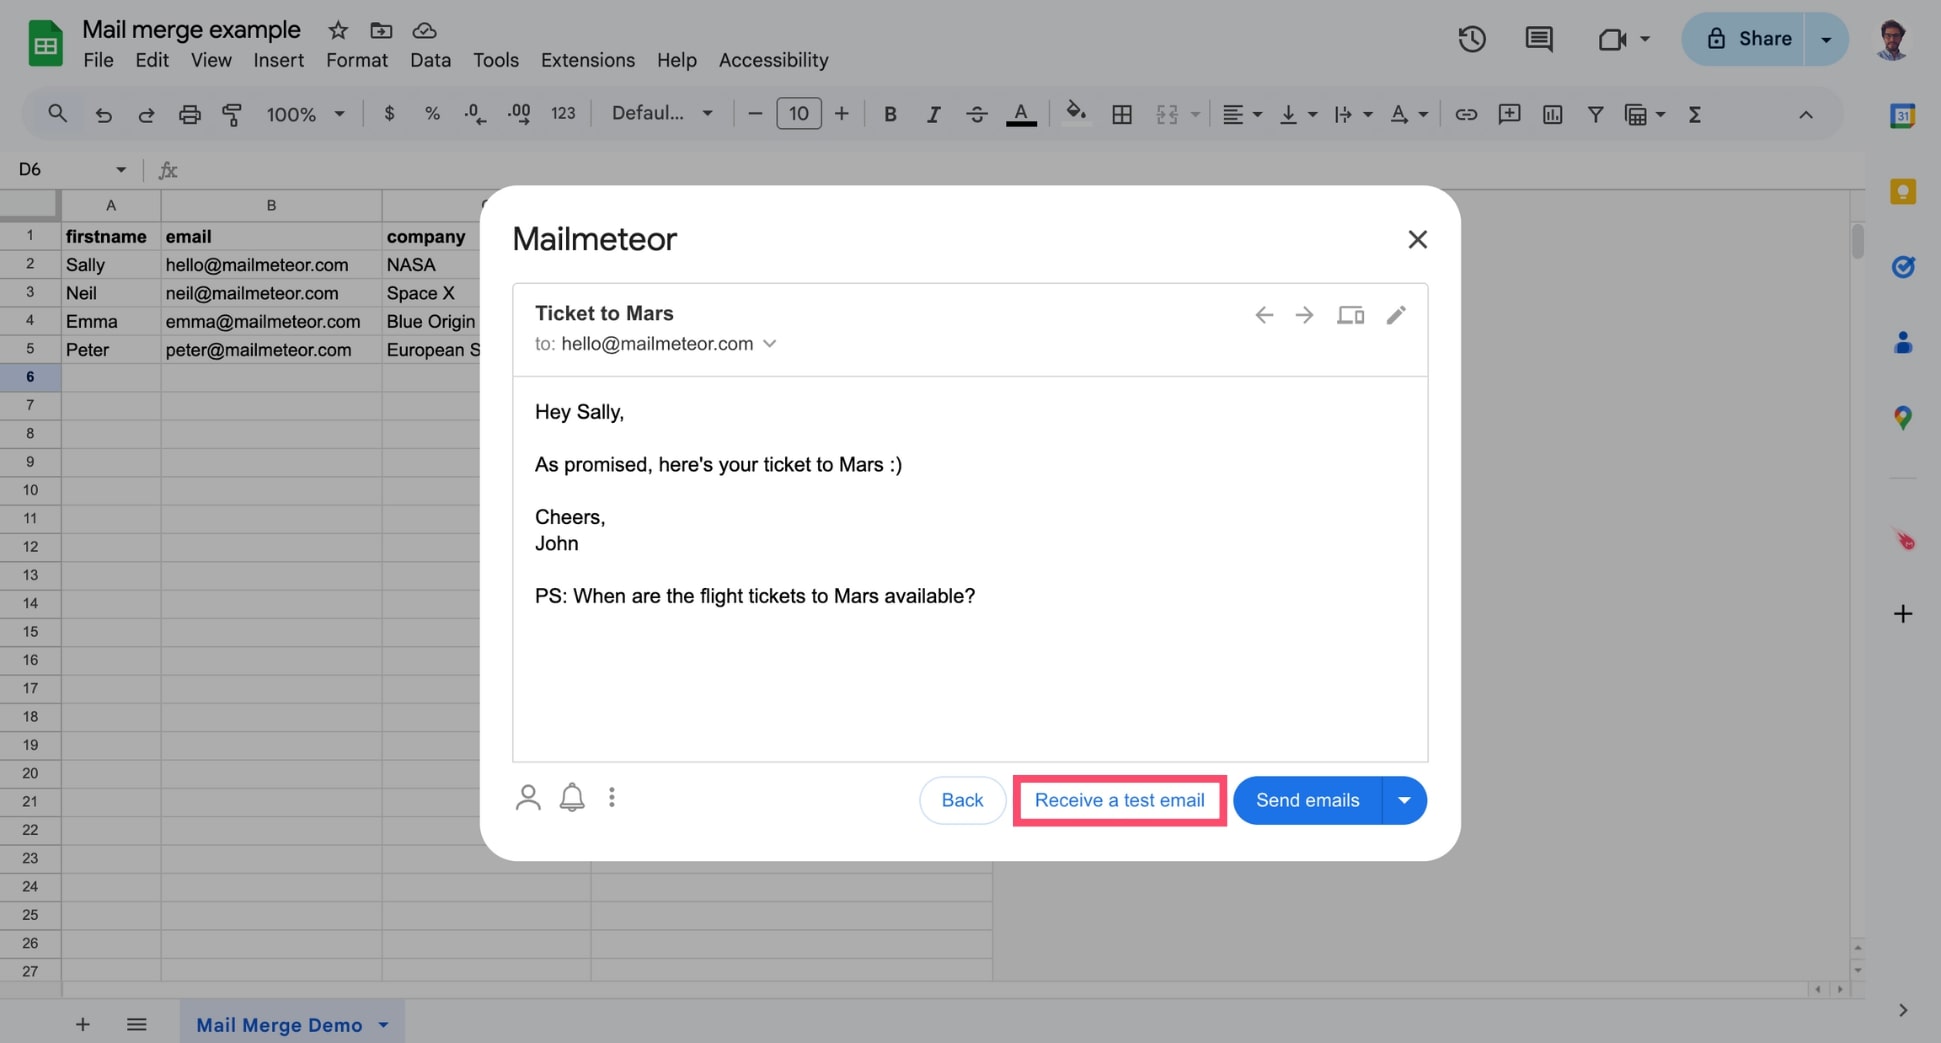Click the Mailmeteor bell notification icon

click(572, 797)
